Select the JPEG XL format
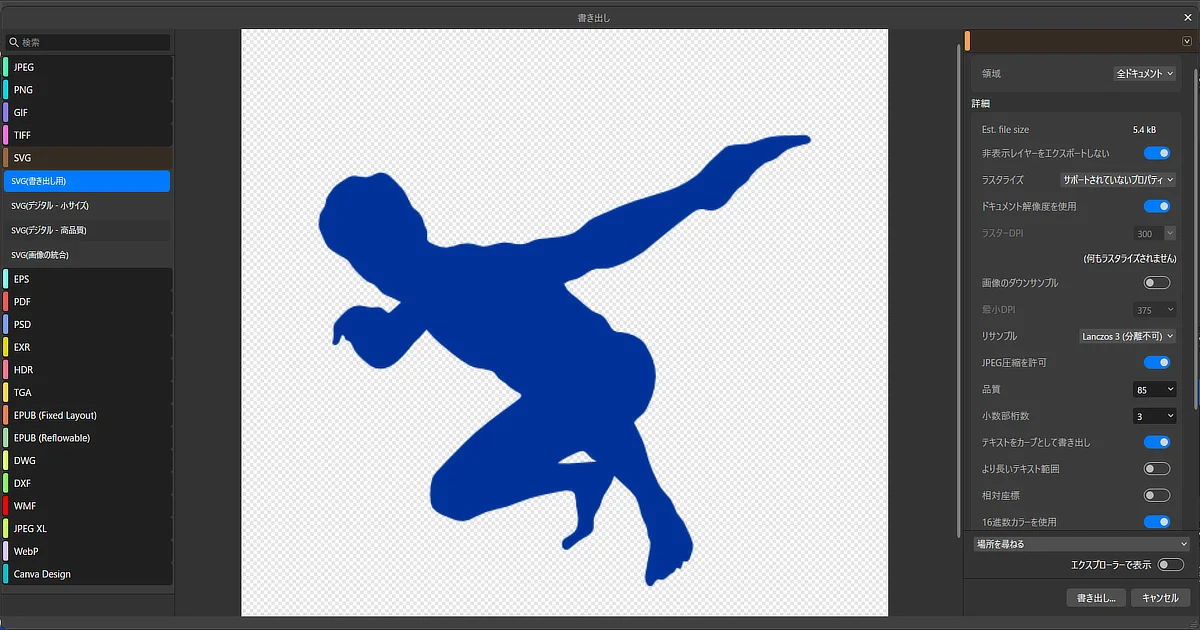 pos(87,529)
